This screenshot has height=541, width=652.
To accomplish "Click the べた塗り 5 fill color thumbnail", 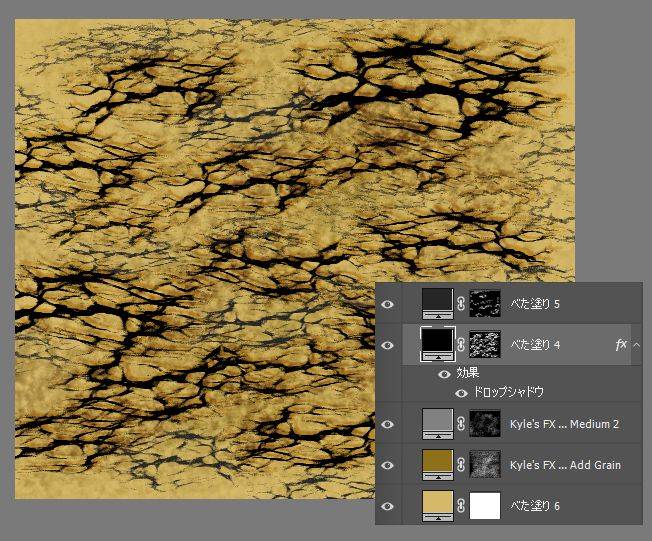I will [x=437, y=304].
